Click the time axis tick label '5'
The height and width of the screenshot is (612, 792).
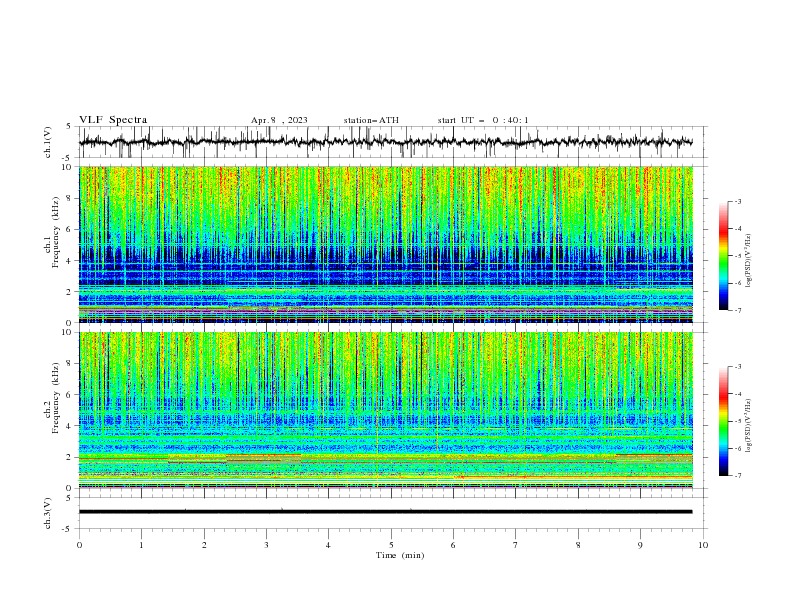[391, 545]
